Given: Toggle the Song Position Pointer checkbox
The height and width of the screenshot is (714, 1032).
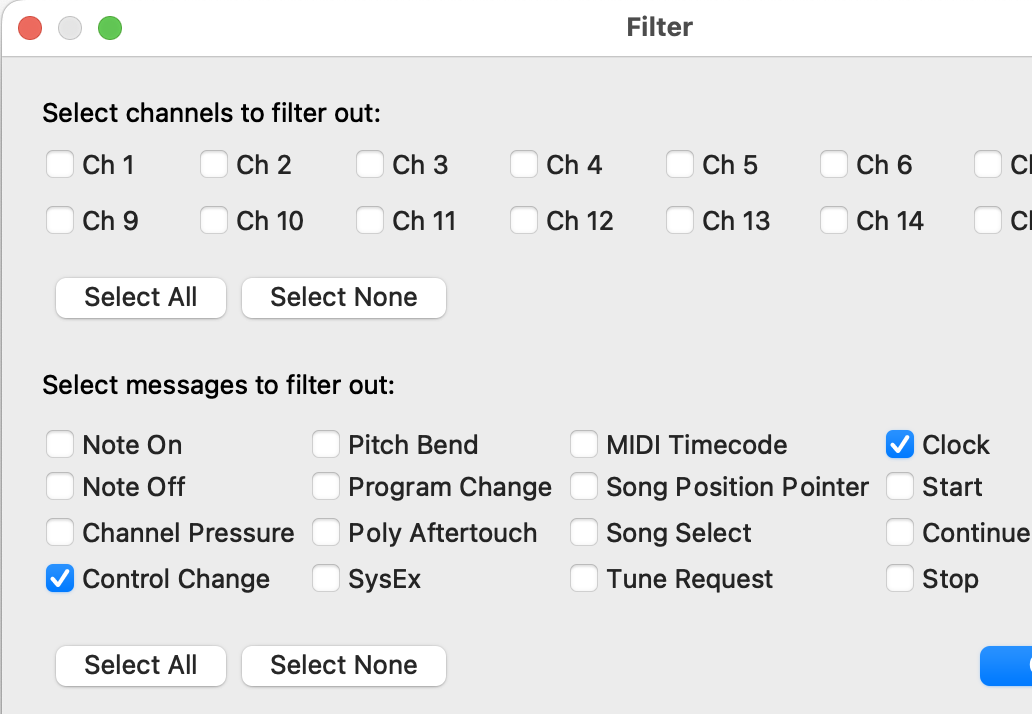Looking at the screenshot, I should [584, 487].
